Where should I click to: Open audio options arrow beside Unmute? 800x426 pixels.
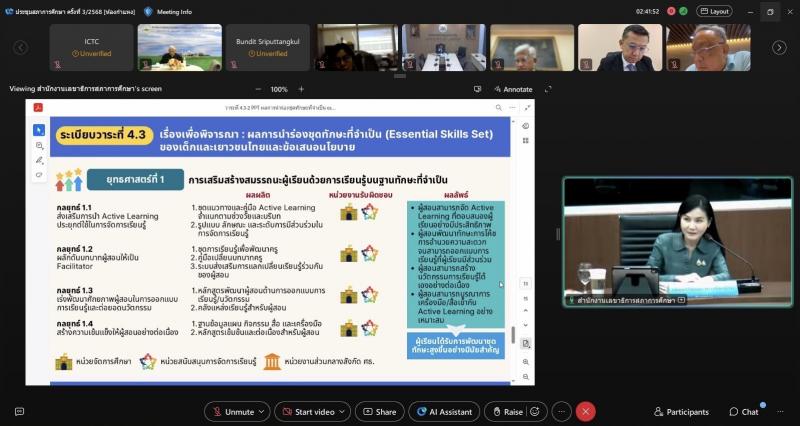tap(262, 411)
